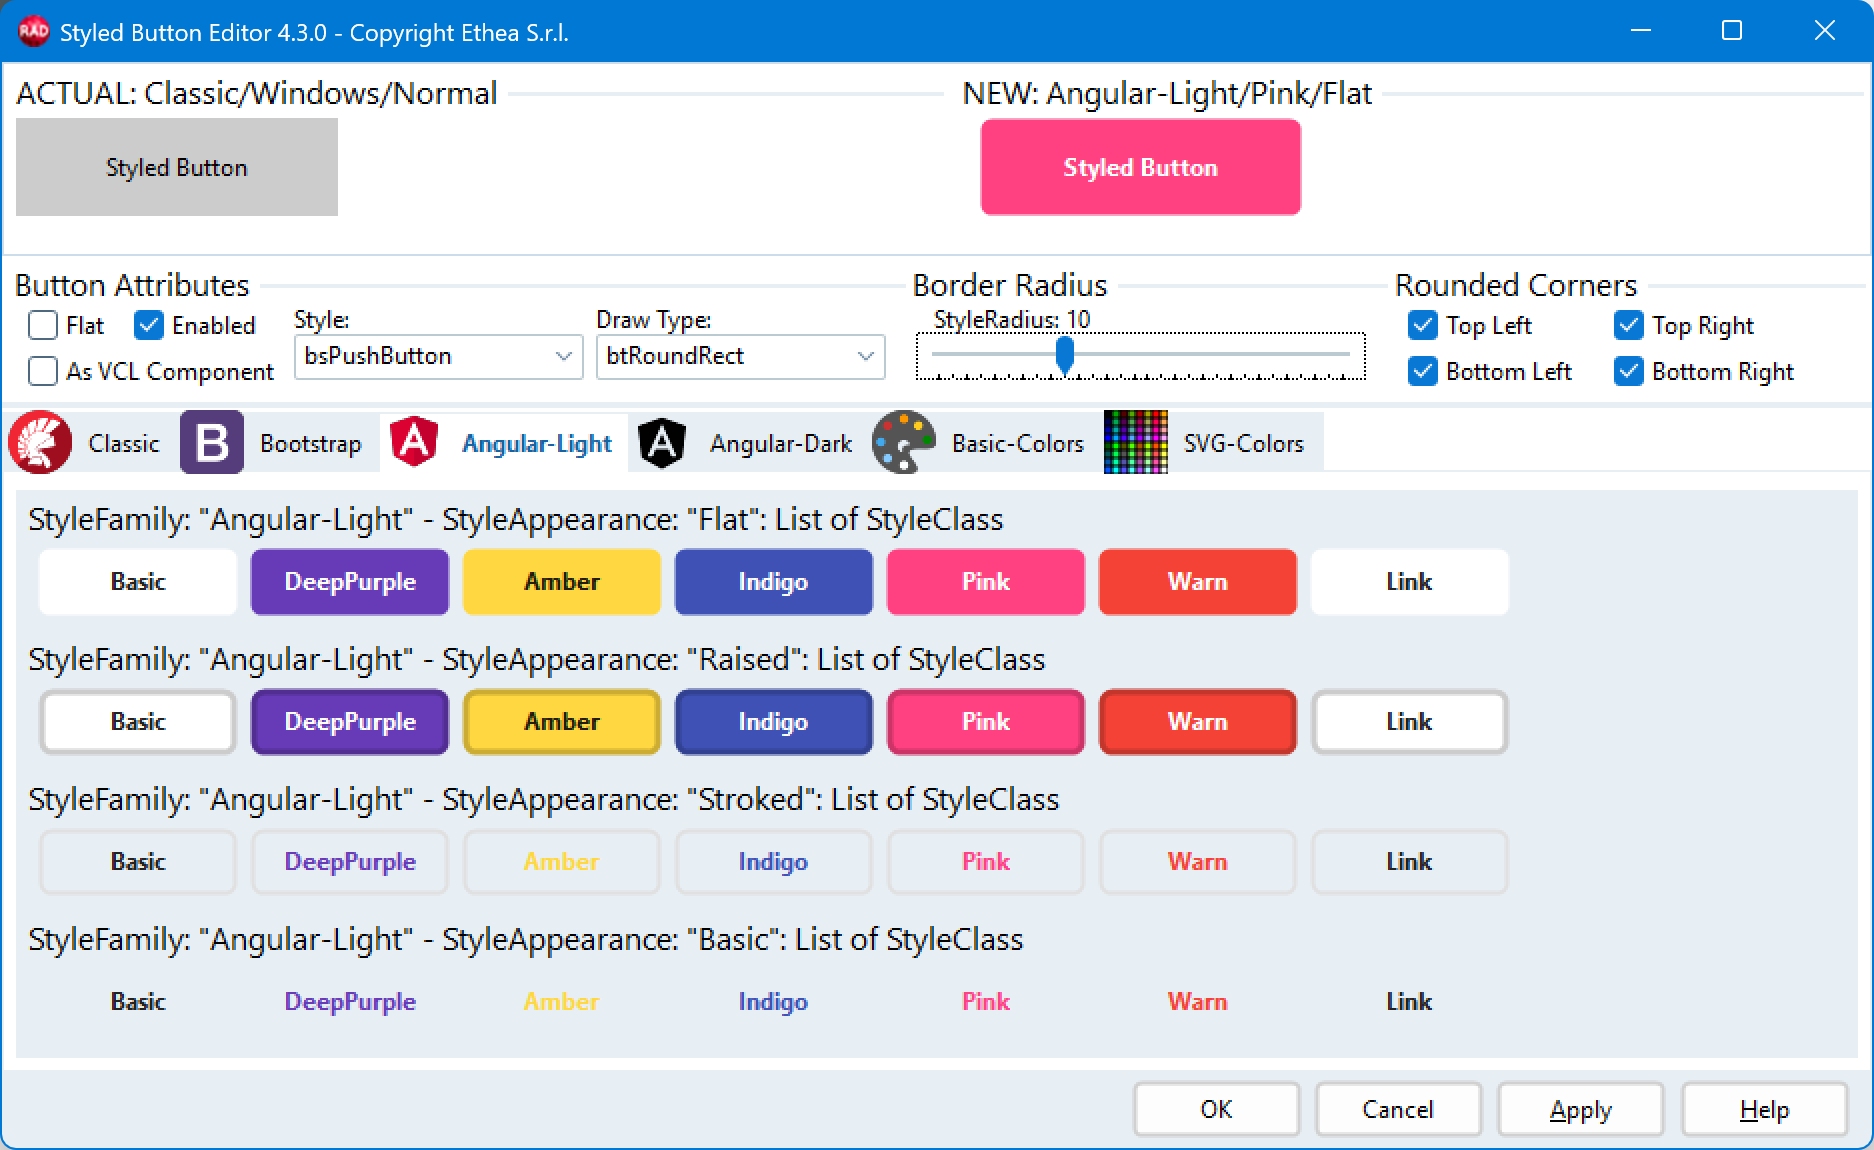
Task: Click the grey ACTUAL Styled Button preview
Action: point(177,167)
